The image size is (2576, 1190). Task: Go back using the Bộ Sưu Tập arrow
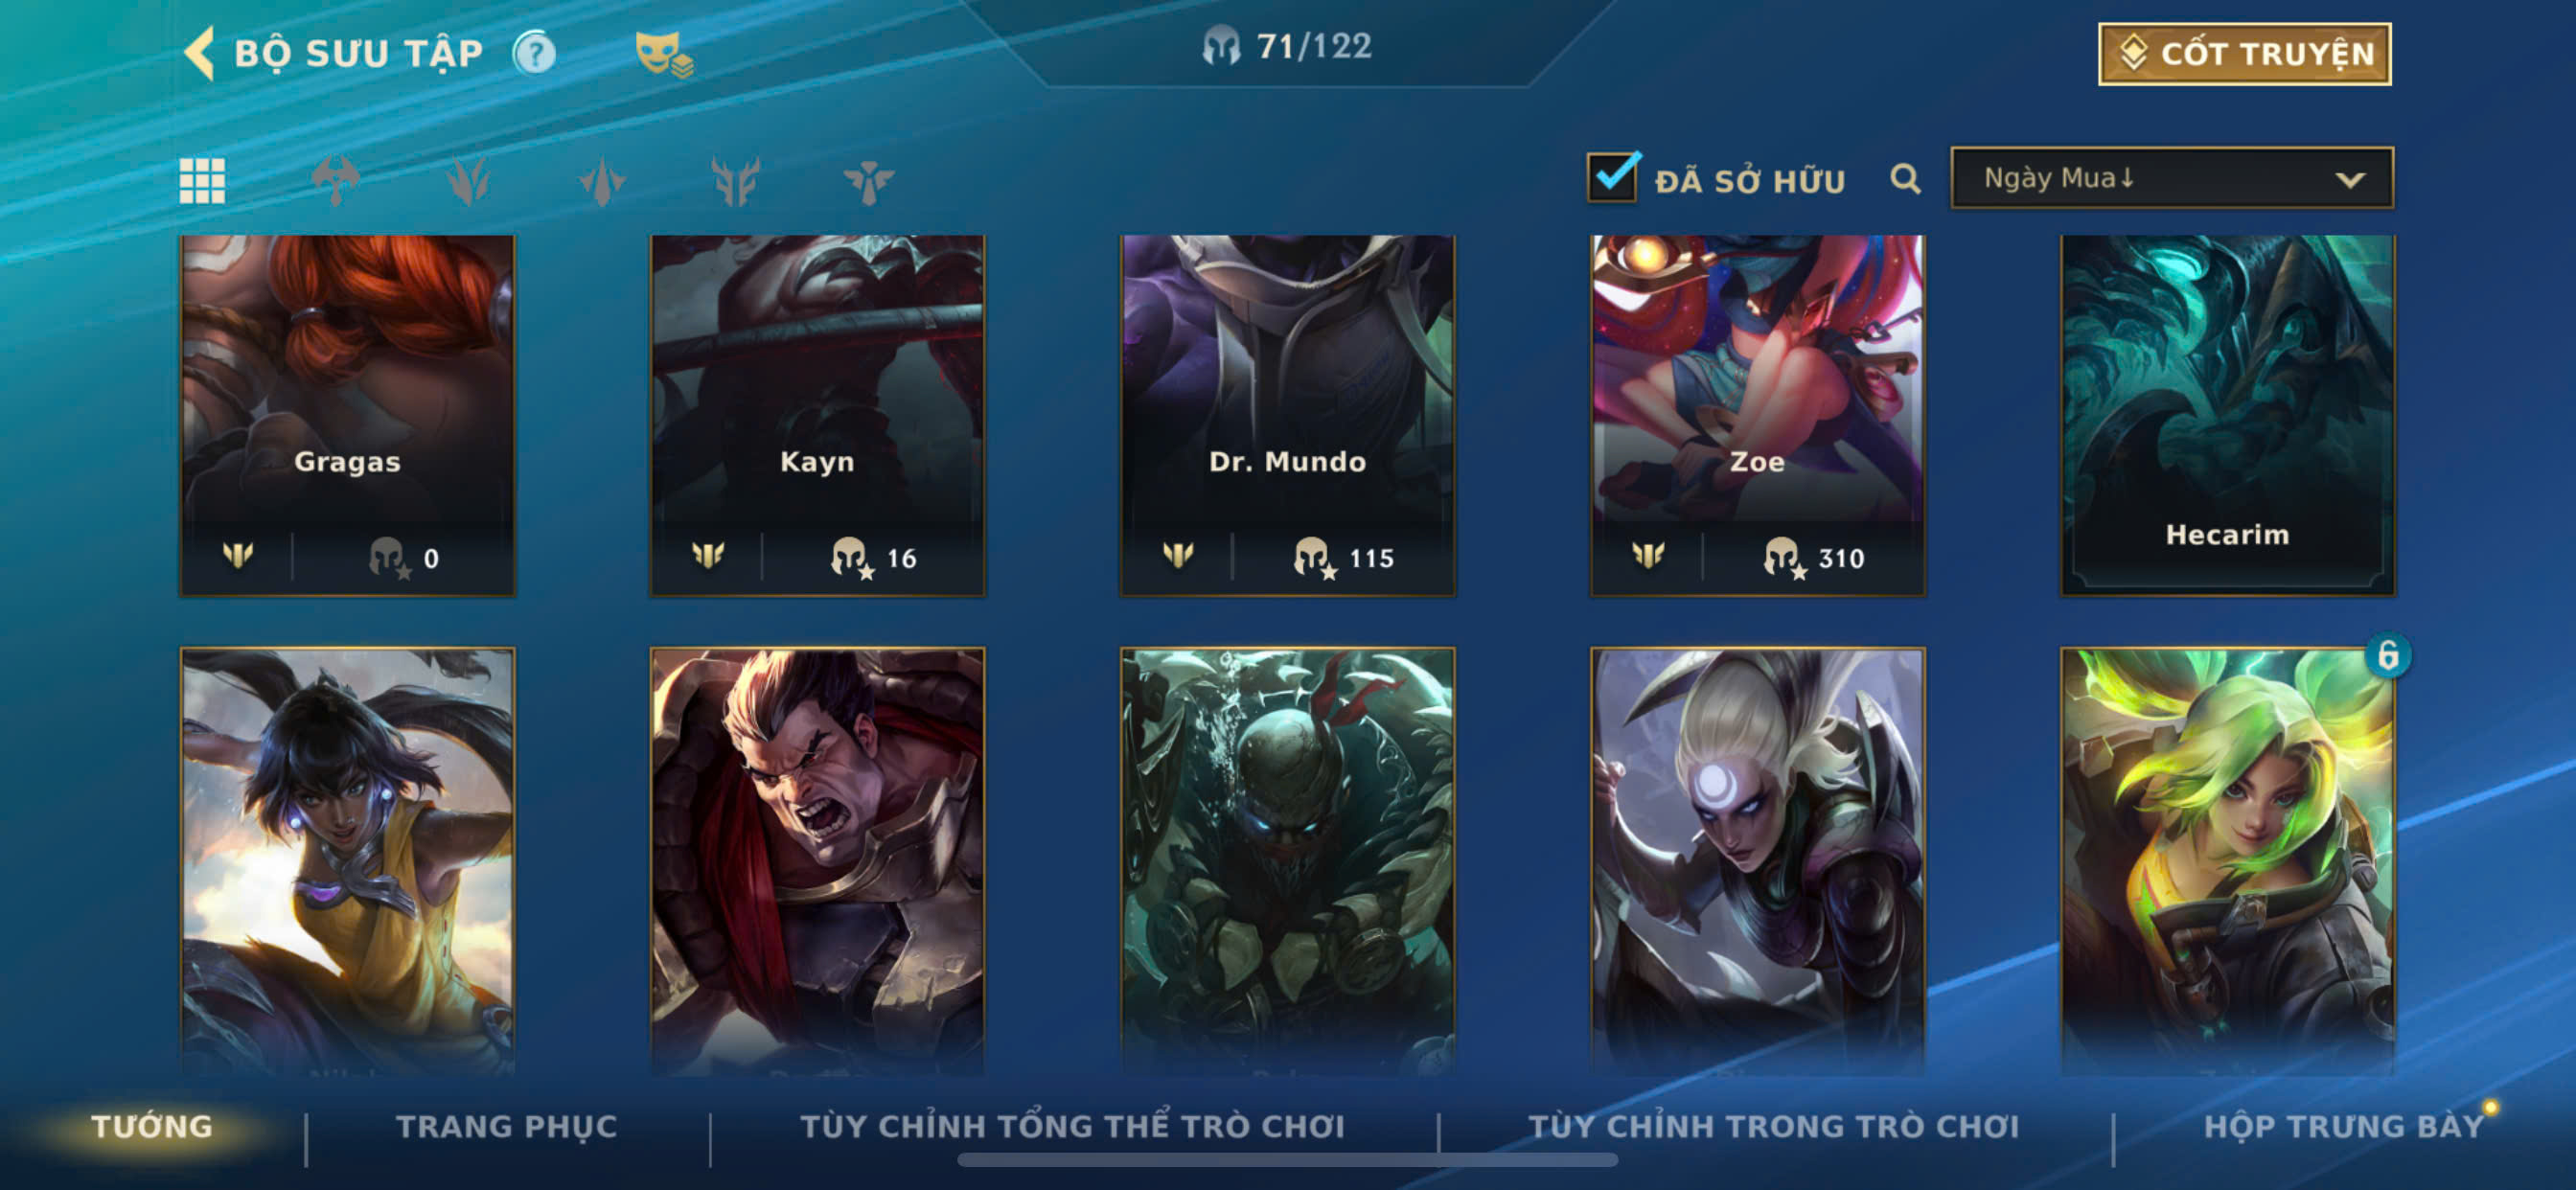200,53
